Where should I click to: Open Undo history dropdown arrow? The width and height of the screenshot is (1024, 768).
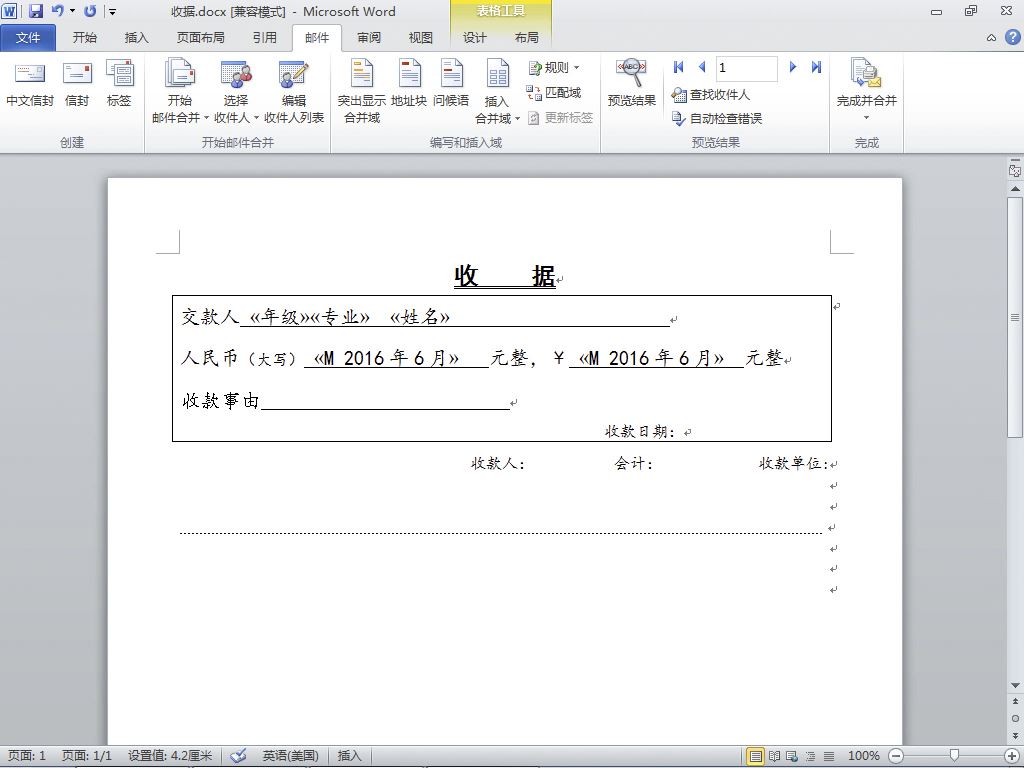tap(72, 11)
